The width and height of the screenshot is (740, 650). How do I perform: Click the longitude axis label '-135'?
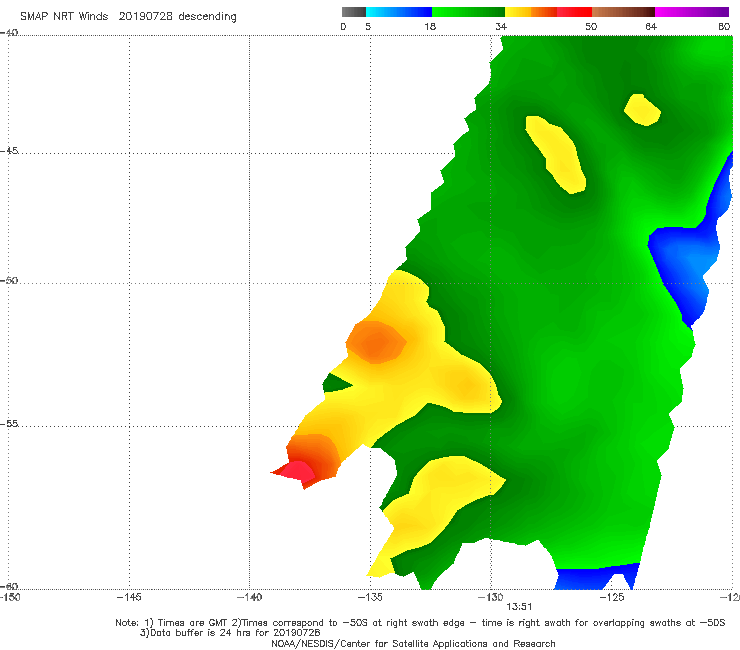370,597
